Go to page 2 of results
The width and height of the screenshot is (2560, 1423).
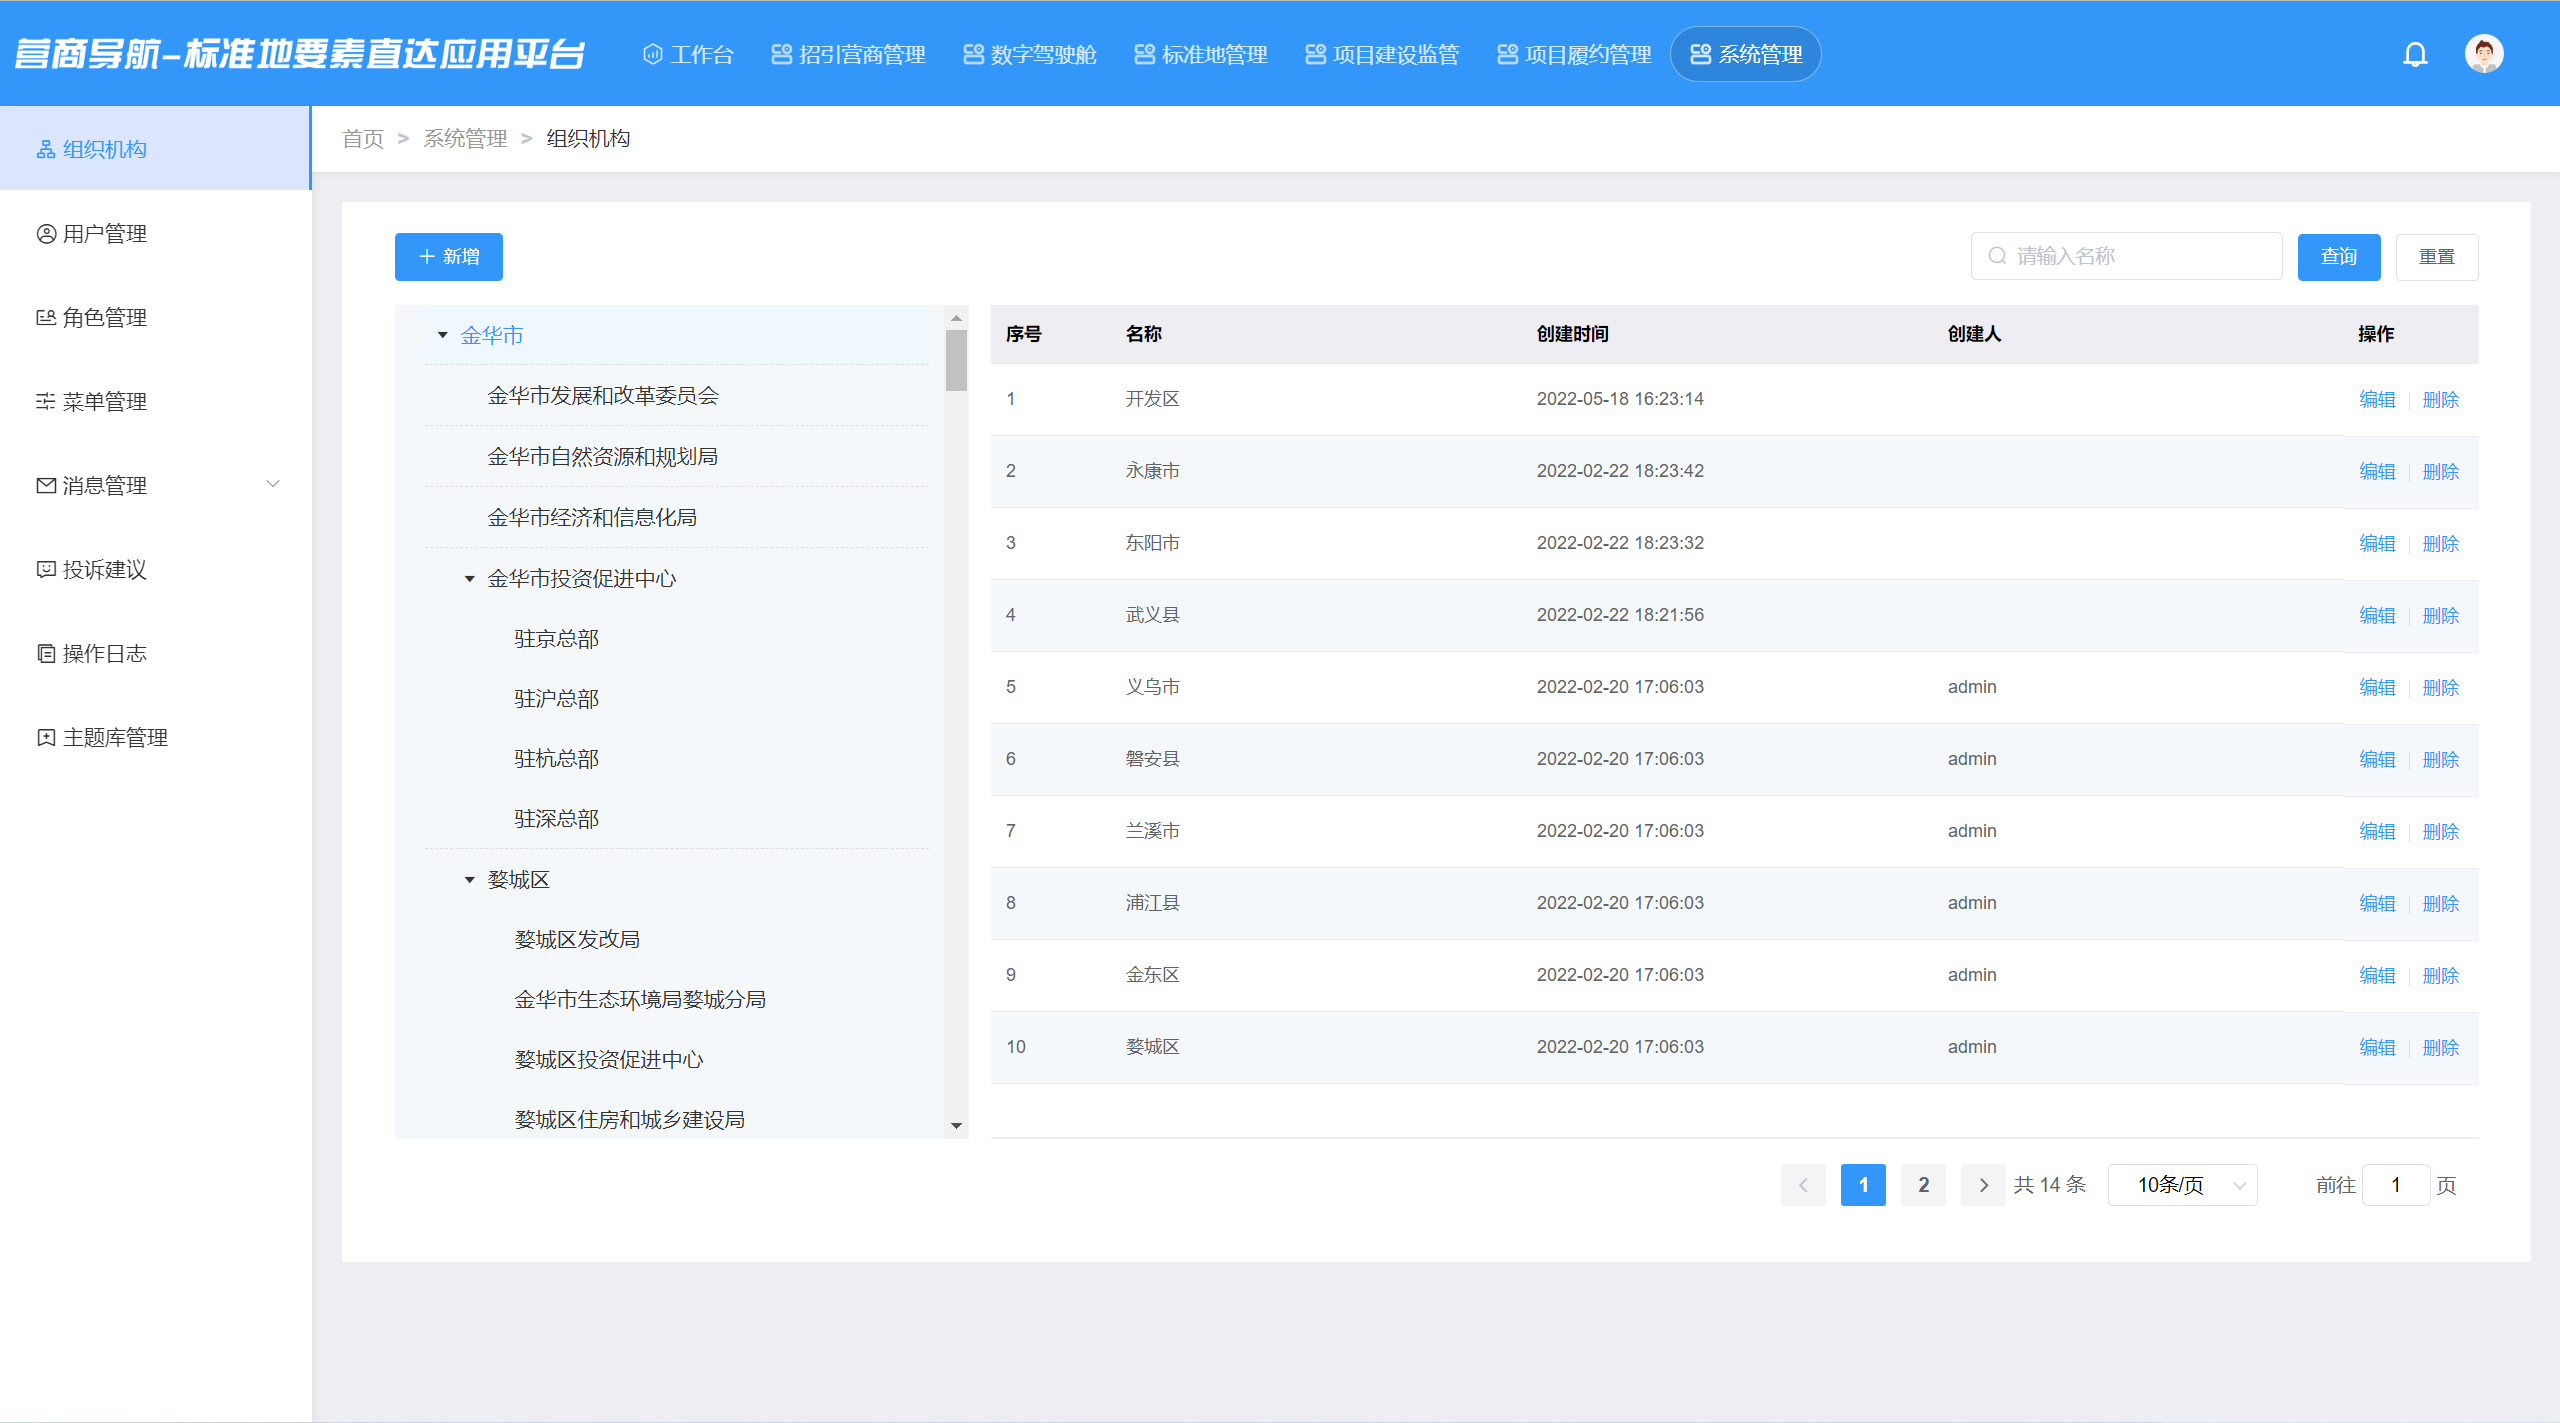[x=1923, y=1185]
